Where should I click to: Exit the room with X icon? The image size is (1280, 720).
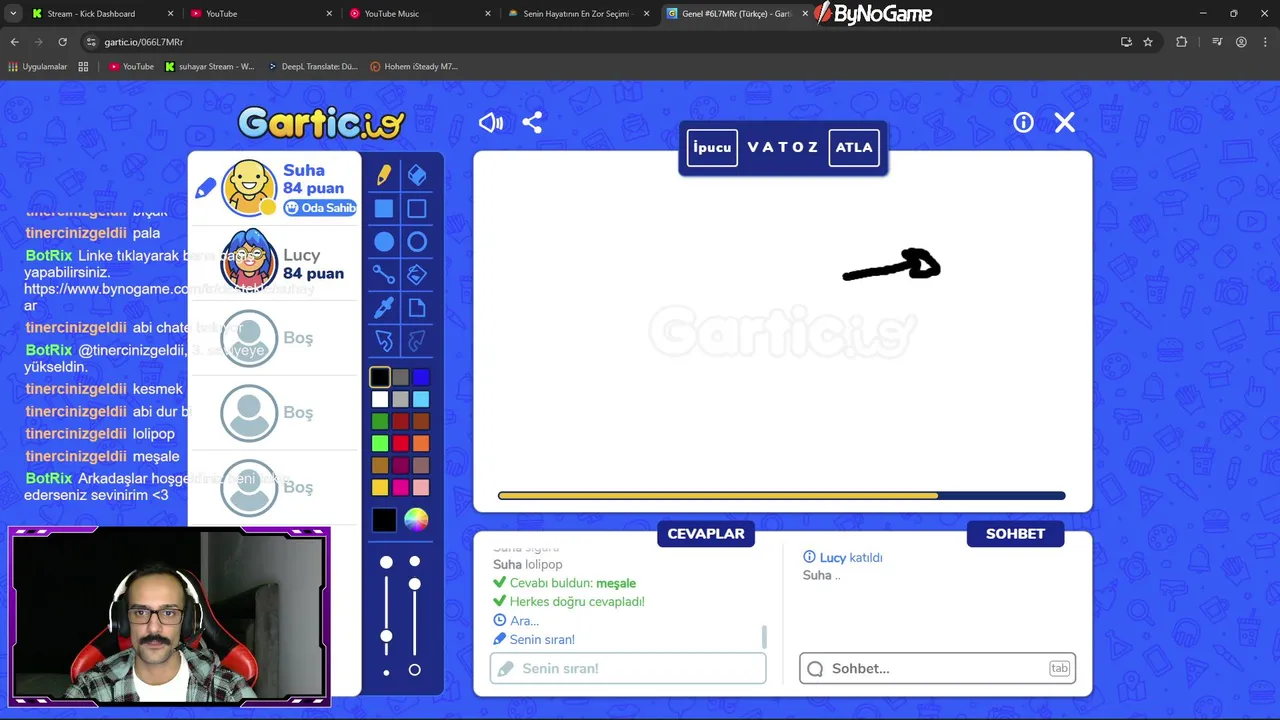tap(1065, 122)
